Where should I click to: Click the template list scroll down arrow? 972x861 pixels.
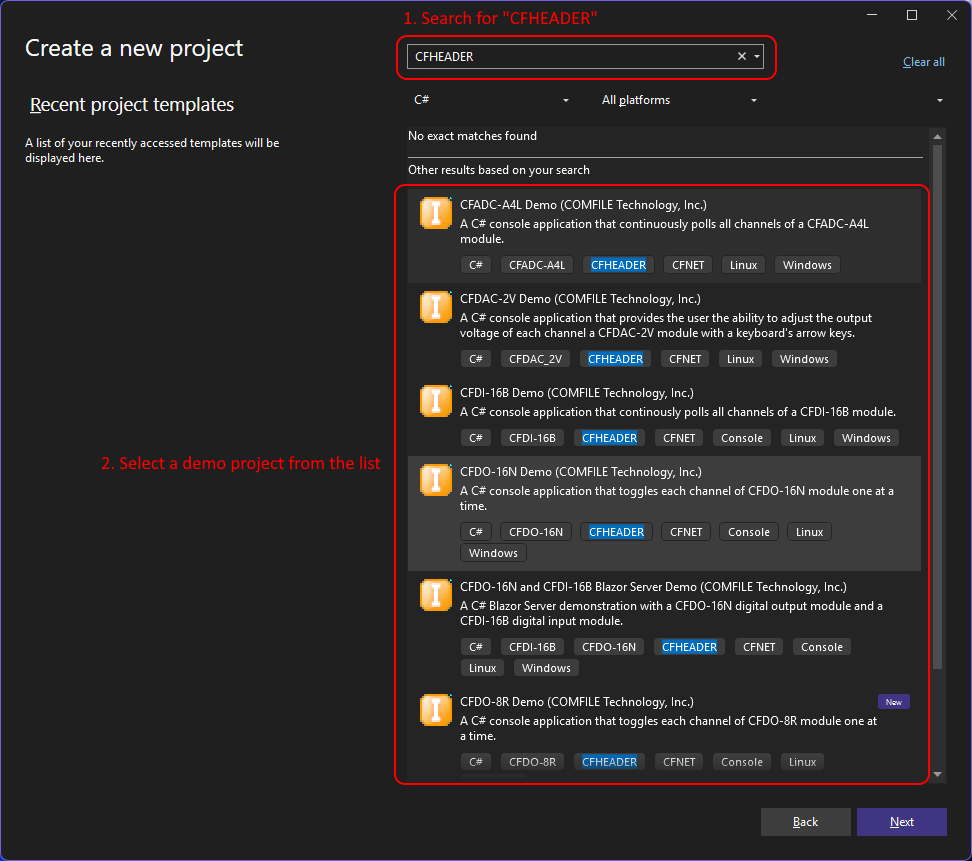pos(937,774)
